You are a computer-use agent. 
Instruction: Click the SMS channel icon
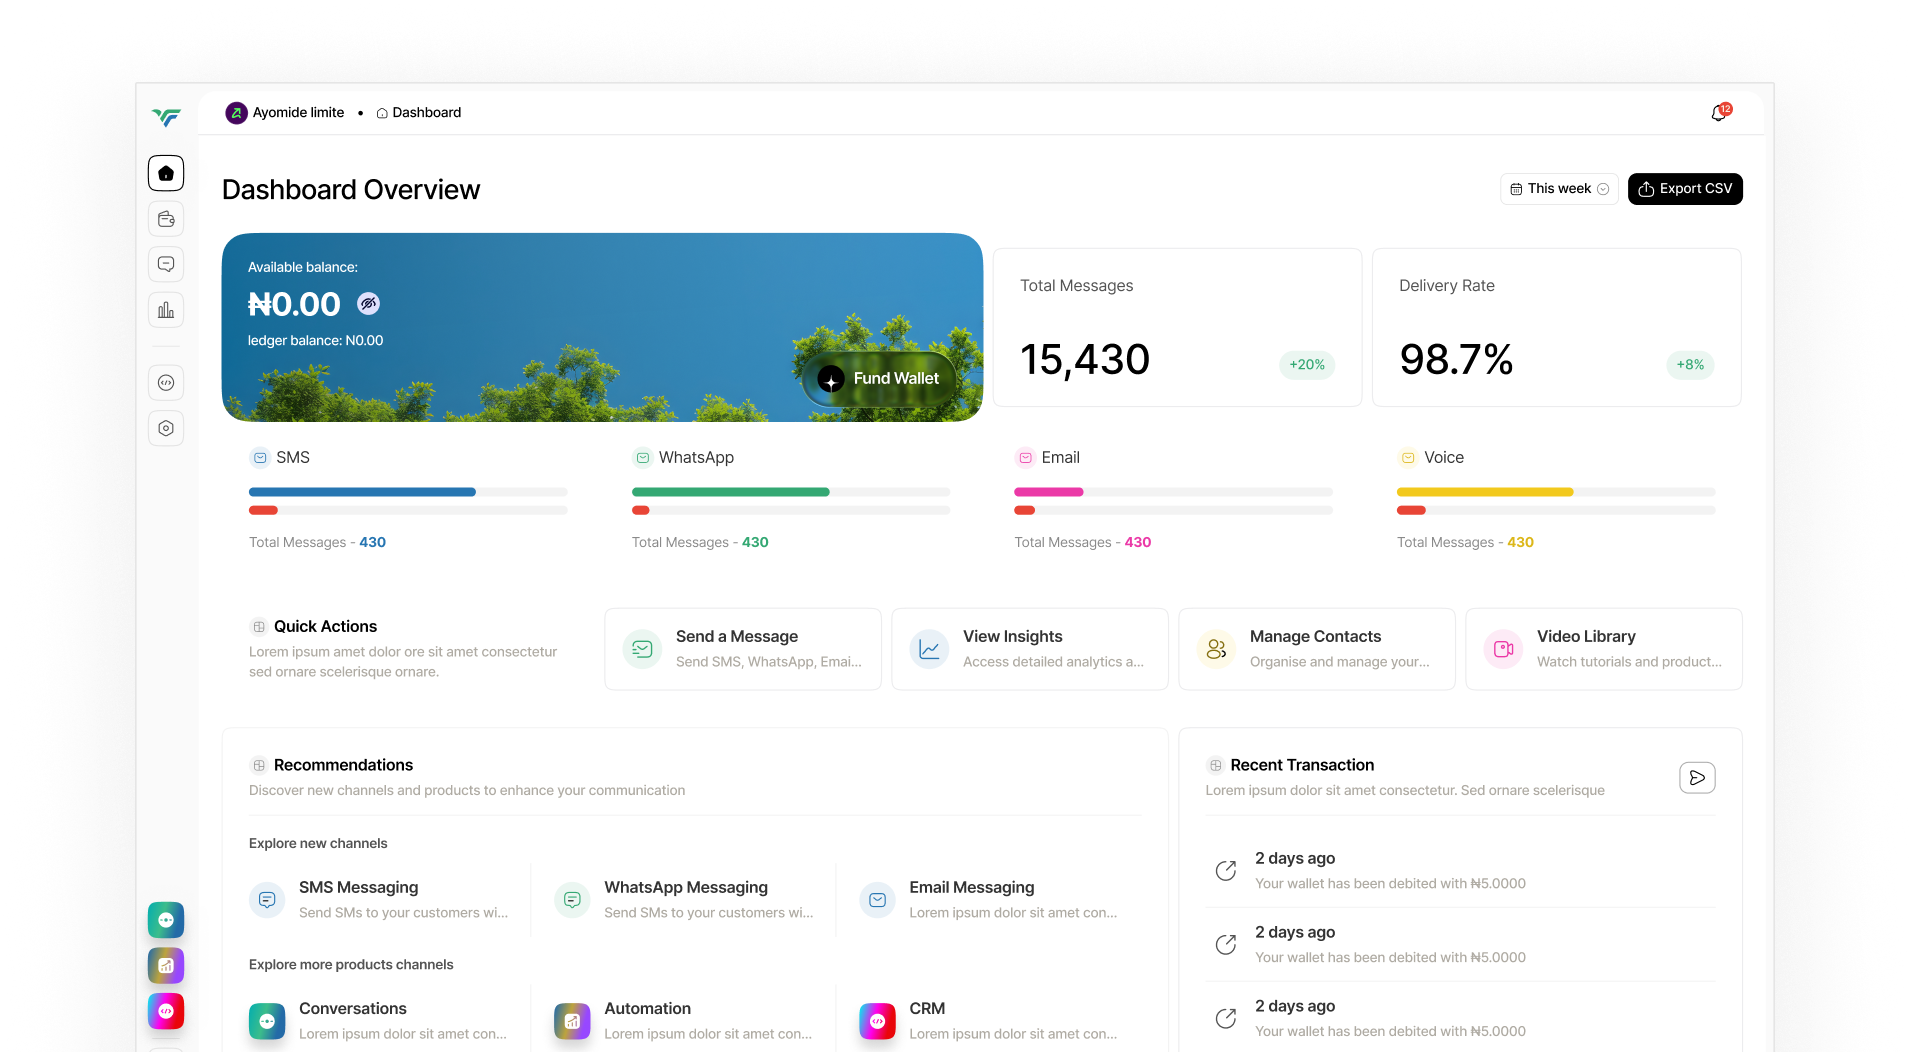pos(260,458)
